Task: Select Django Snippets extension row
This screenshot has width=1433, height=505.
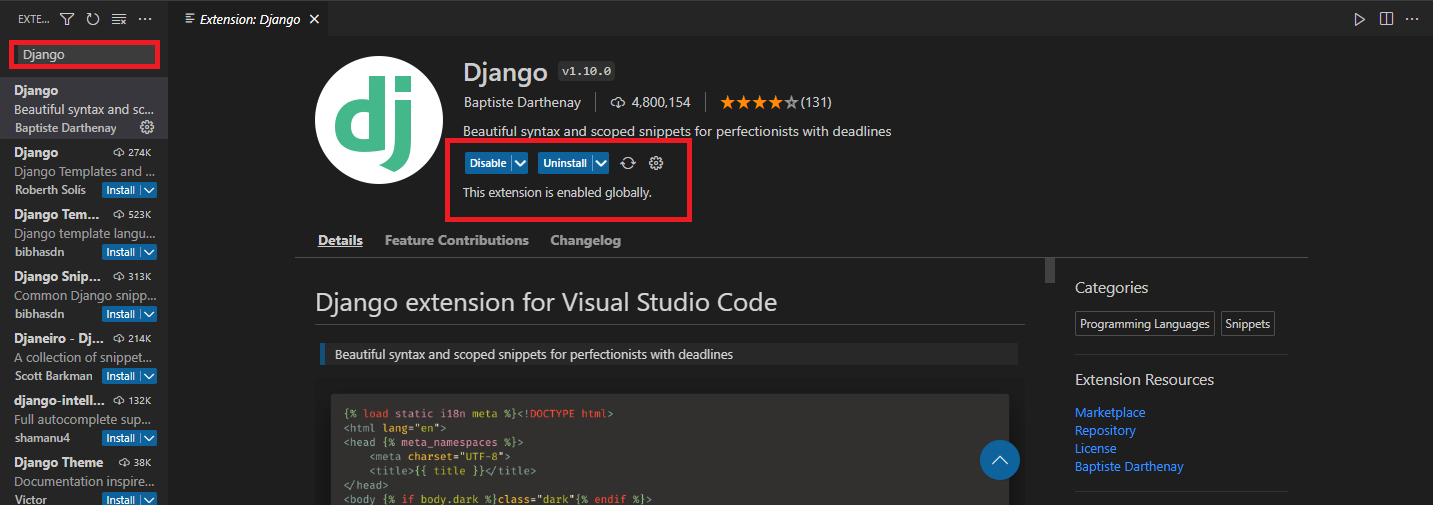Action: (84, 295)
